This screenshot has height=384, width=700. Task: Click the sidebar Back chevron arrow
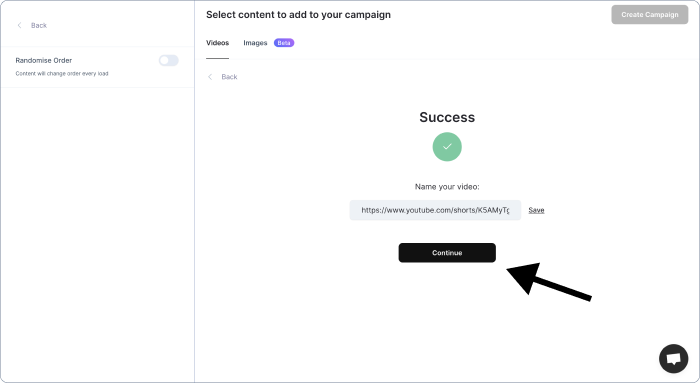point(19,25)
